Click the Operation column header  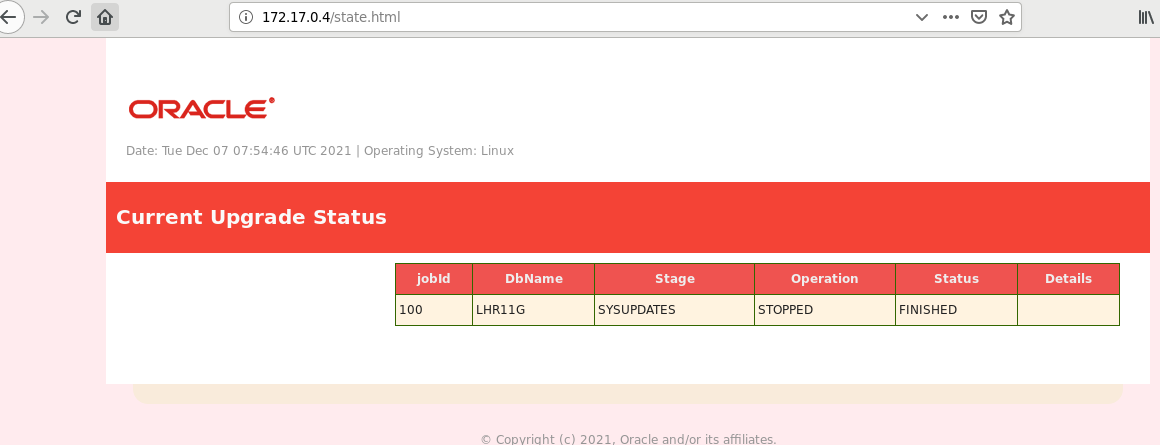coord(825,279)
